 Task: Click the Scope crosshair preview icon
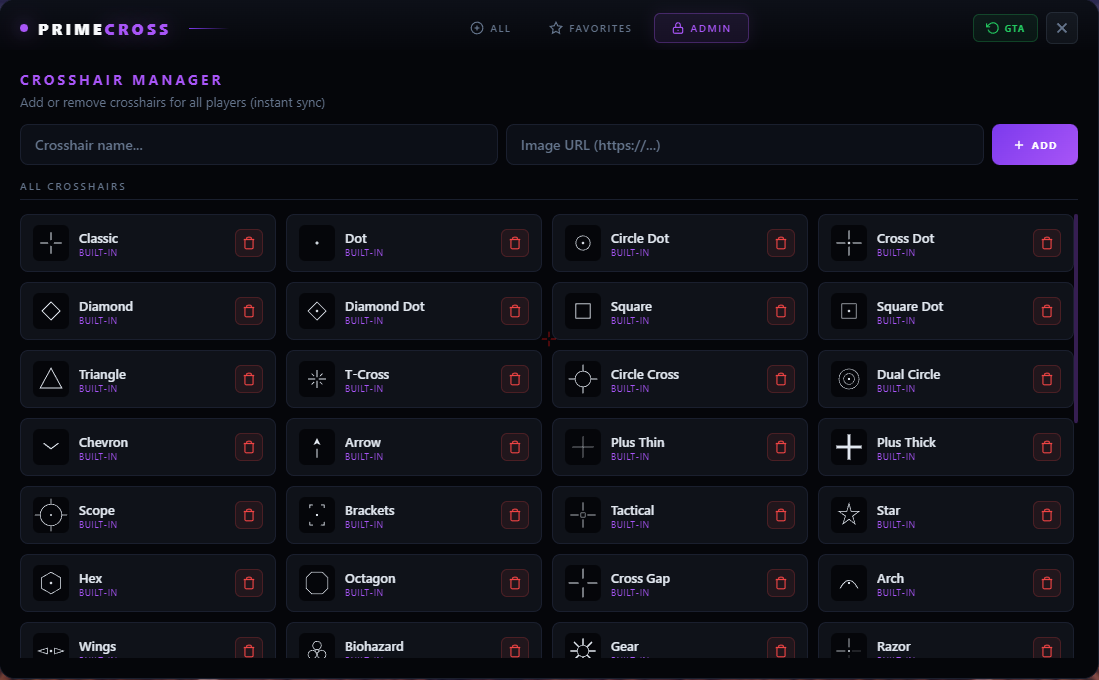tap(51, 515)
